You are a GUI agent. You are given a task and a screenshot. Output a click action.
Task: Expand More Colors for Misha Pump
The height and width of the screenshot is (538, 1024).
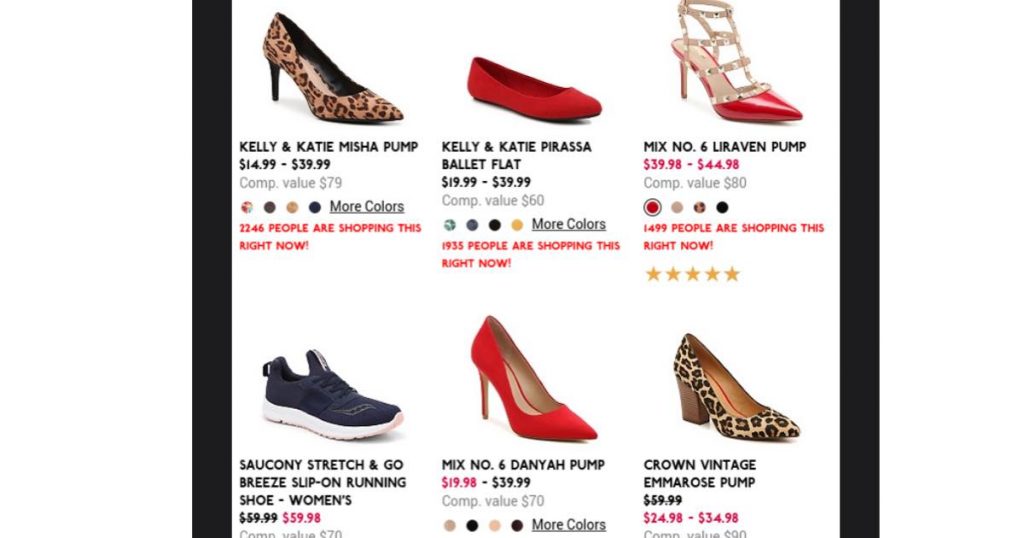click(367, 206)
